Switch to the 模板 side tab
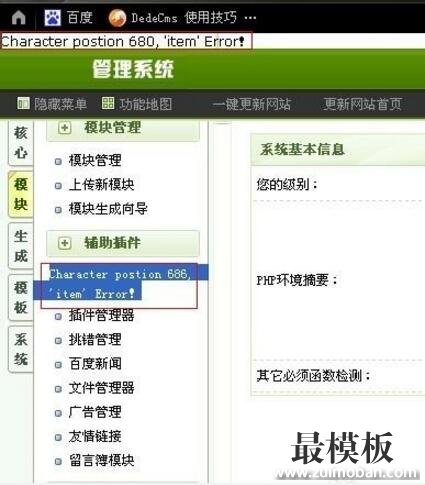 [x=21, y=298]
